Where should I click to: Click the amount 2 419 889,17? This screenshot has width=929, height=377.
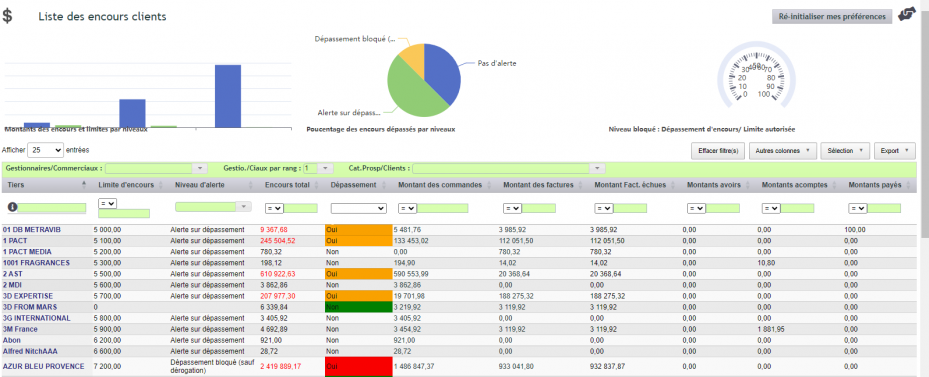click(x=281, y=366)
